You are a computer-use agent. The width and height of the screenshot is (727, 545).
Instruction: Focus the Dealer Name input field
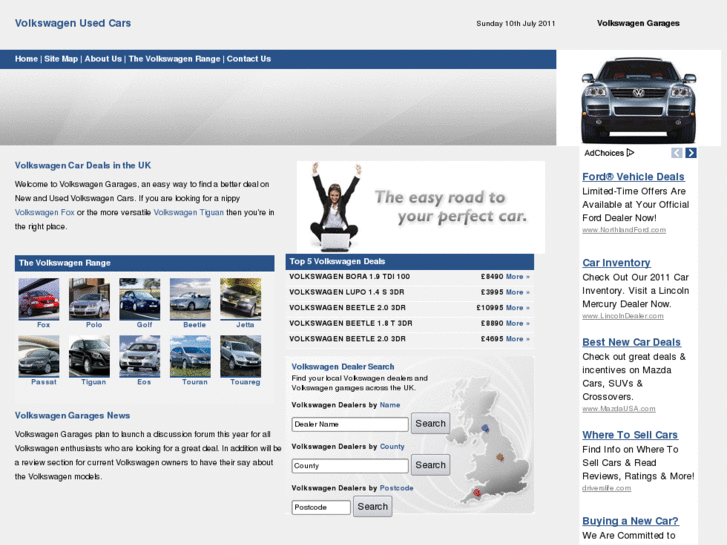[x=350, y=424]
